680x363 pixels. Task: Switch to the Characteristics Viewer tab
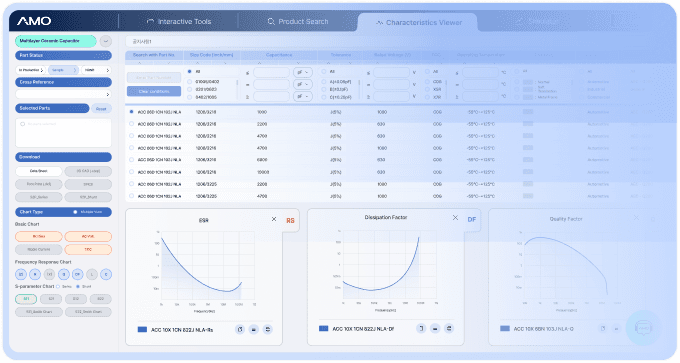point(419,22)
